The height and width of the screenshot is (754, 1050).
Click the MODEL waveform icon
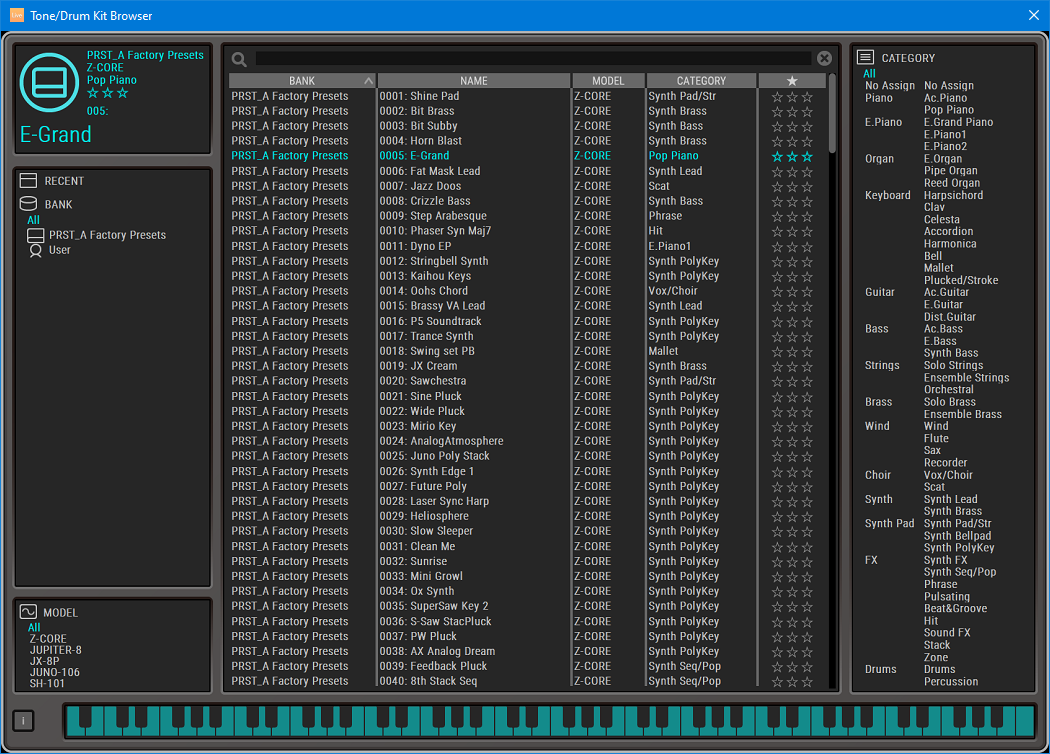pos(28,612)
